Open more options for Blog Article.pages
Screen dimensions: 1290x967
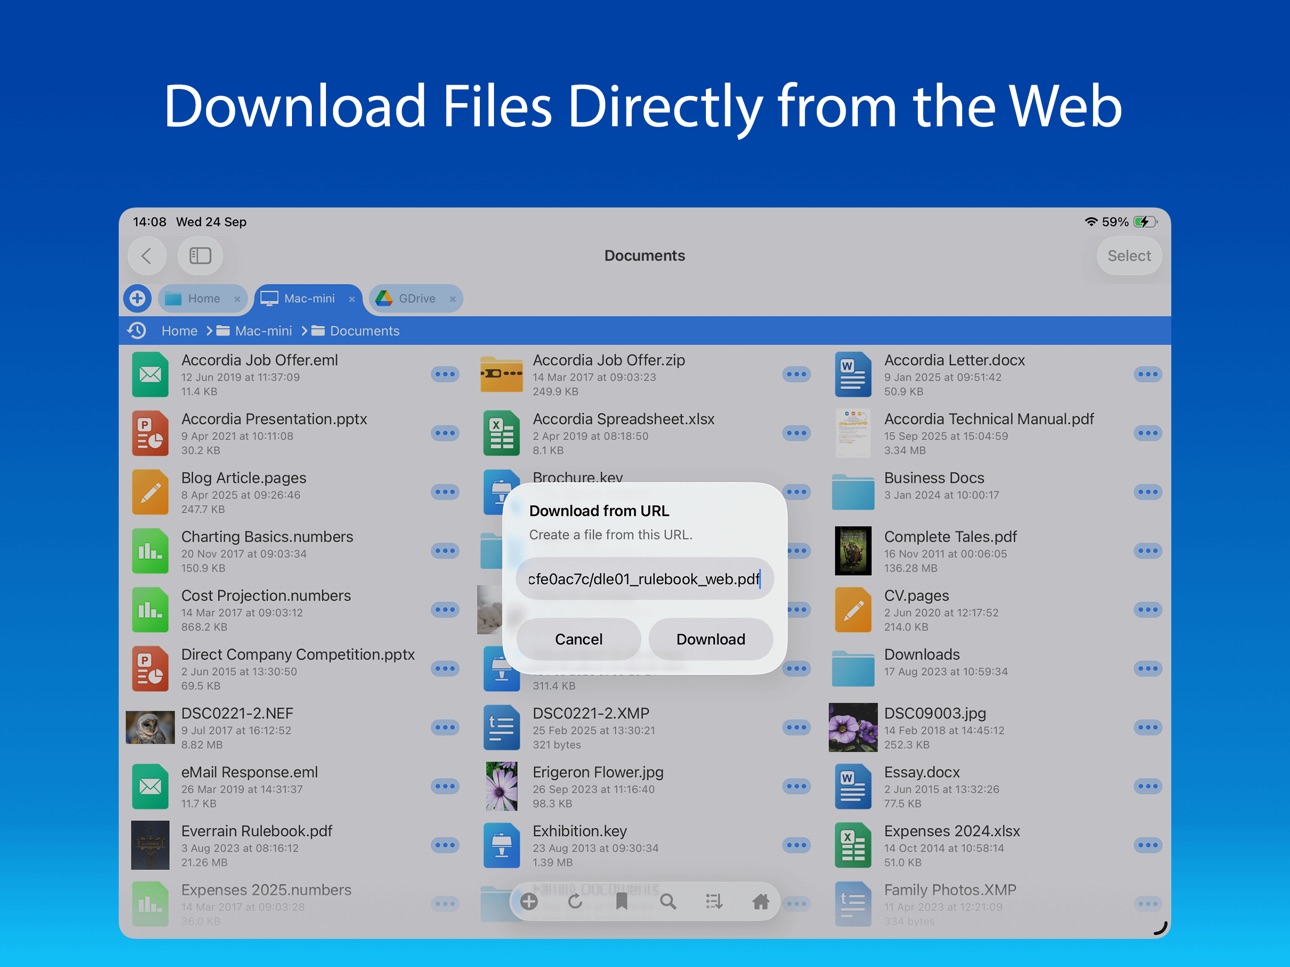pos(445,492)
